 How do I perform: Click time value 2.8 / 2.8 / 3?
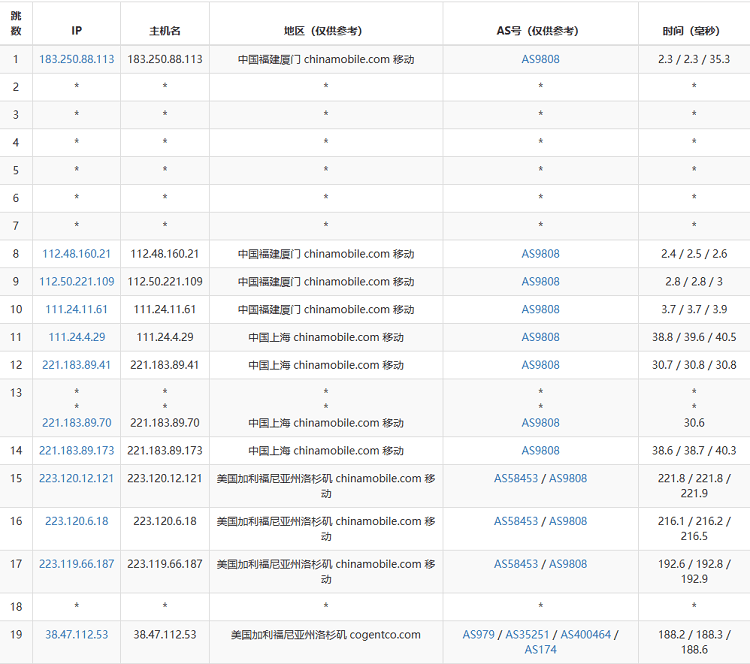pos(694,282)
